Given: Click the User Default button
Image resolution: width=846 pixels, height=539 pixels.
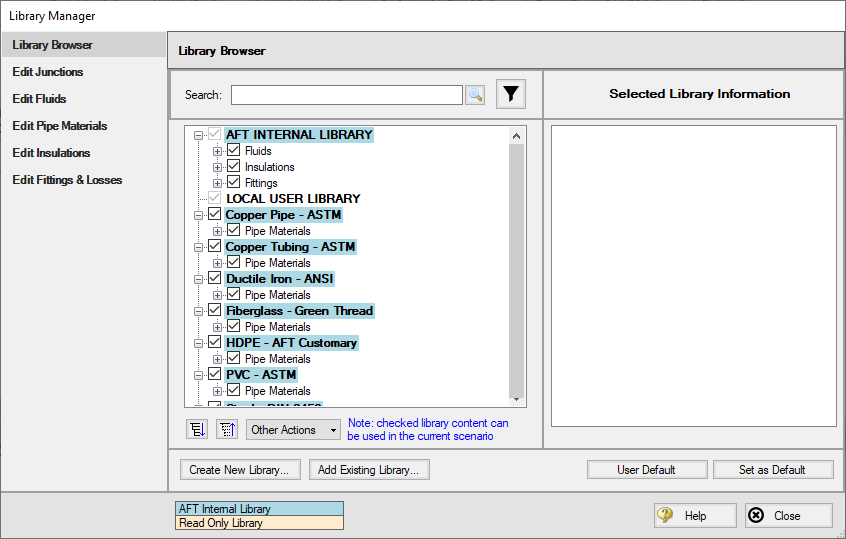Looking at the screenshot, I should pos(647,470).
